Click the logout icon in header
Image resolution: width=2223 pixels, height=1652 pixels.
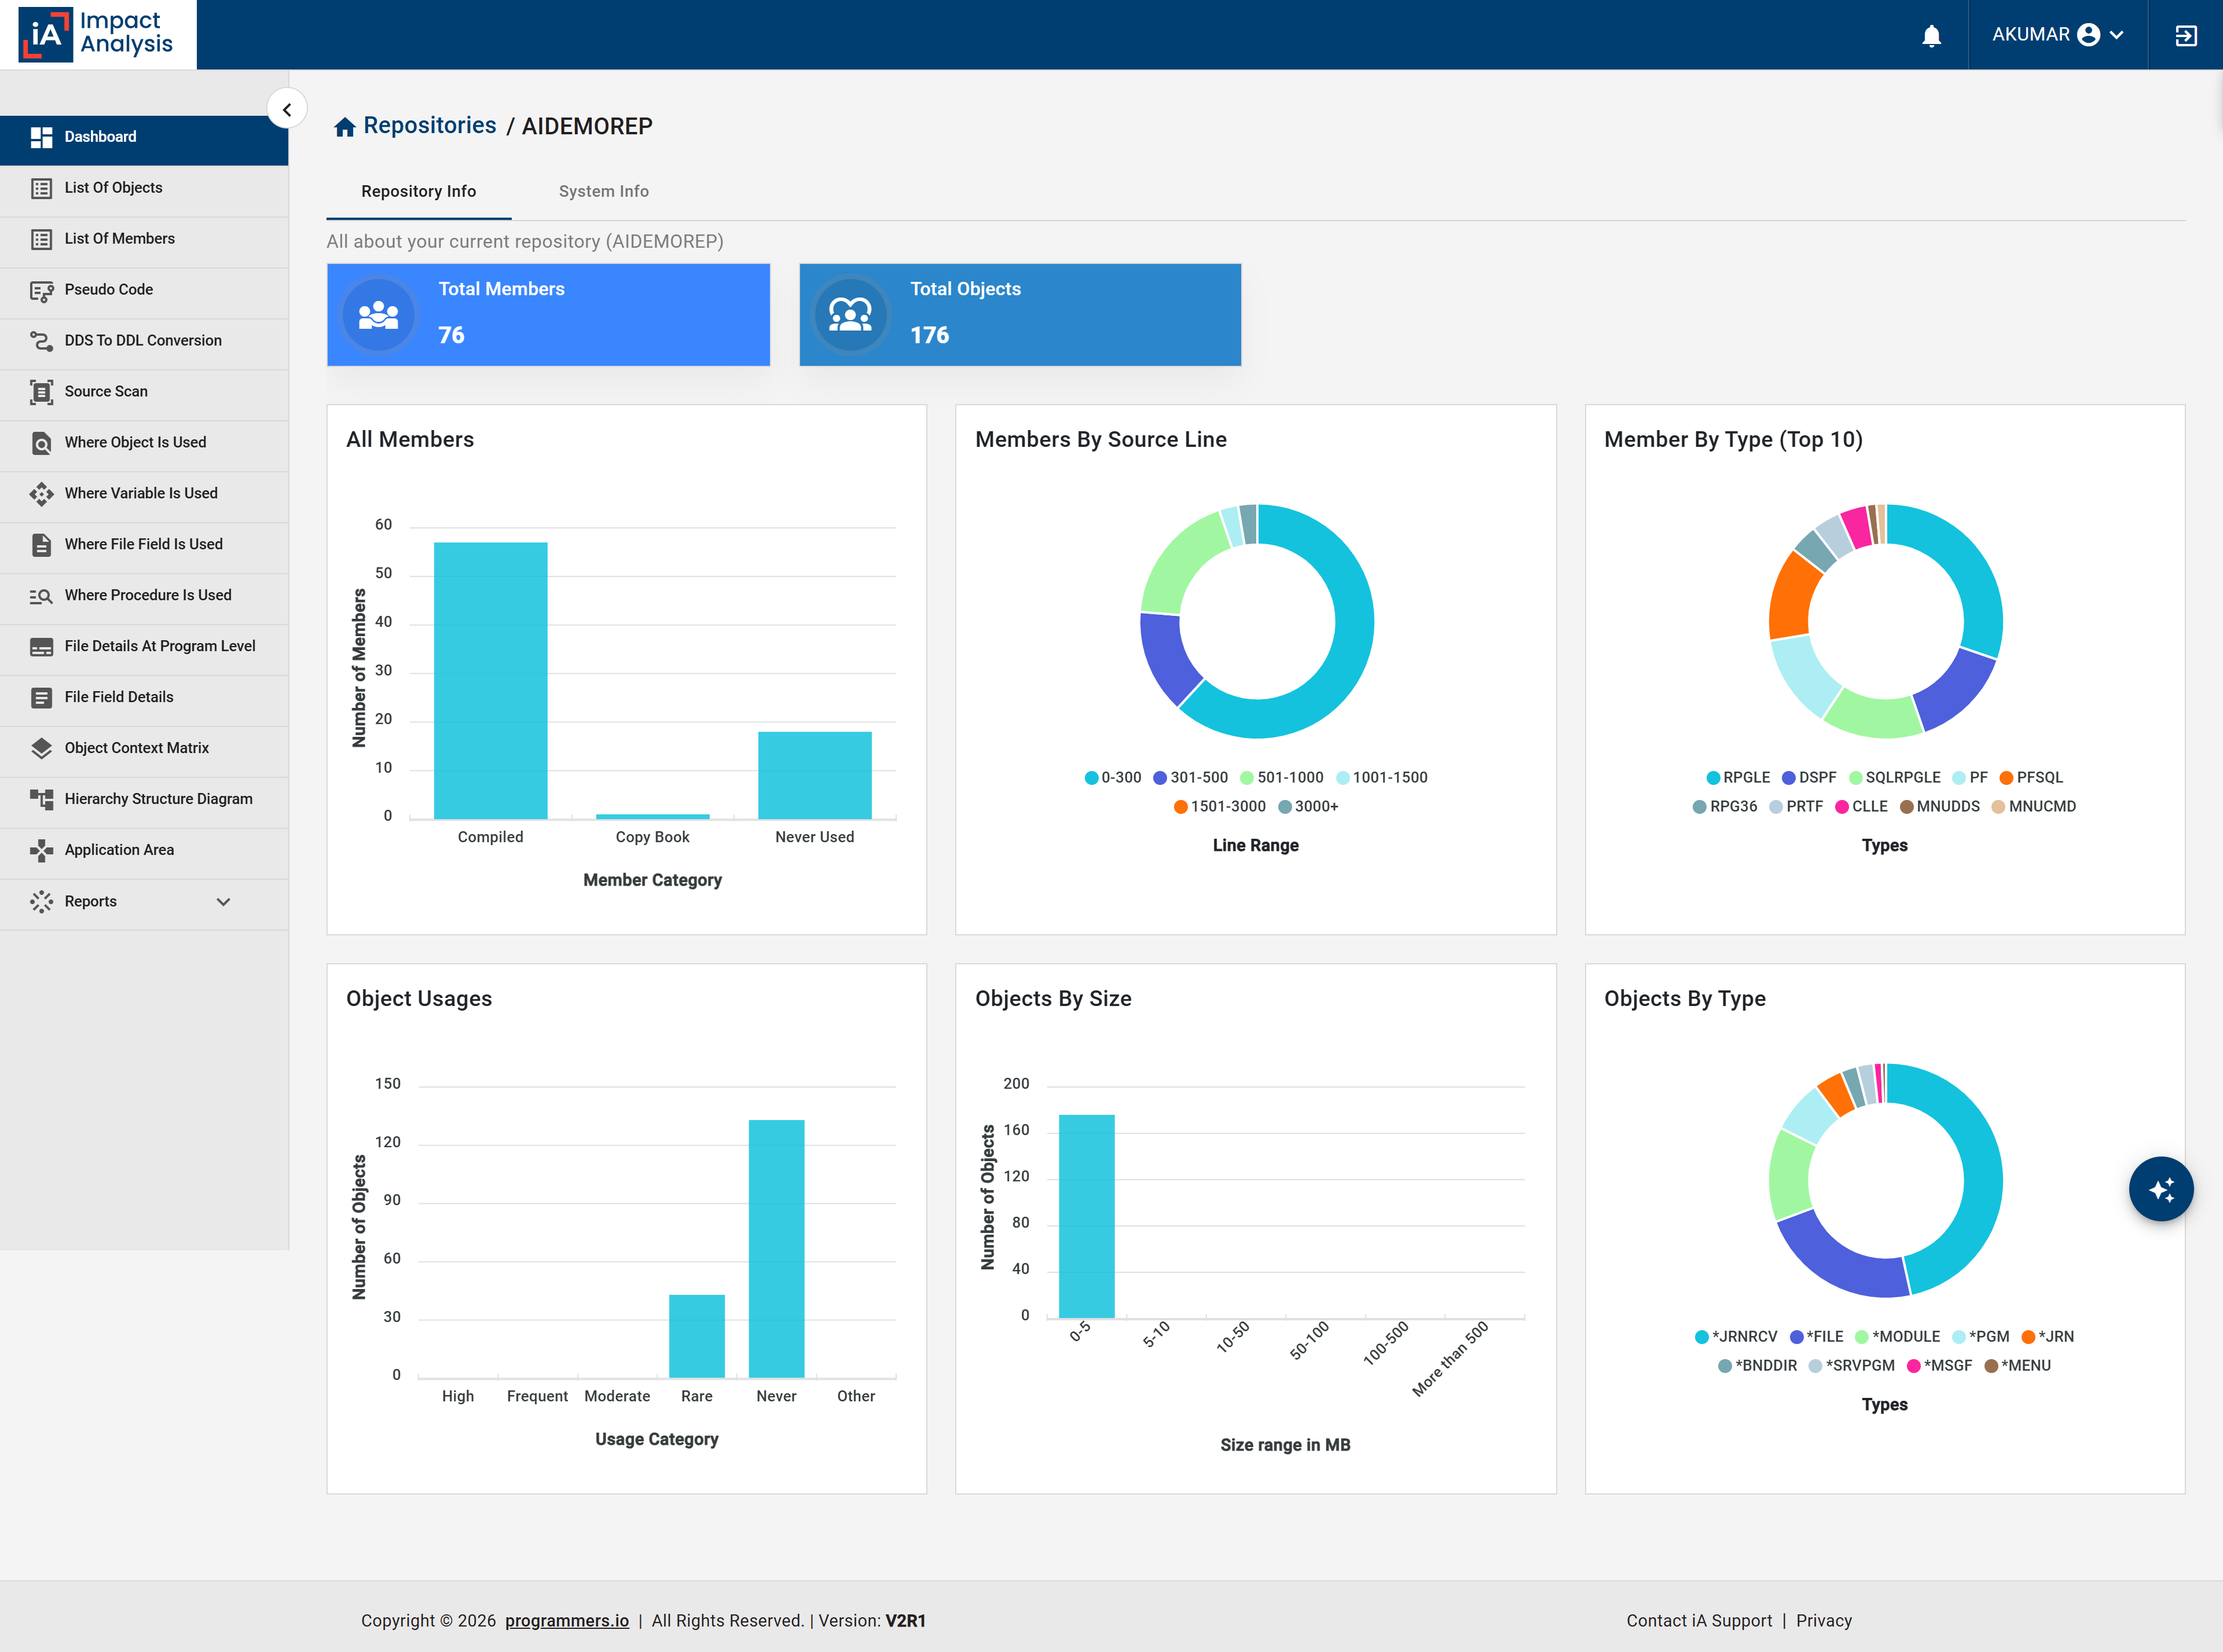click(x=2185, y=35)
